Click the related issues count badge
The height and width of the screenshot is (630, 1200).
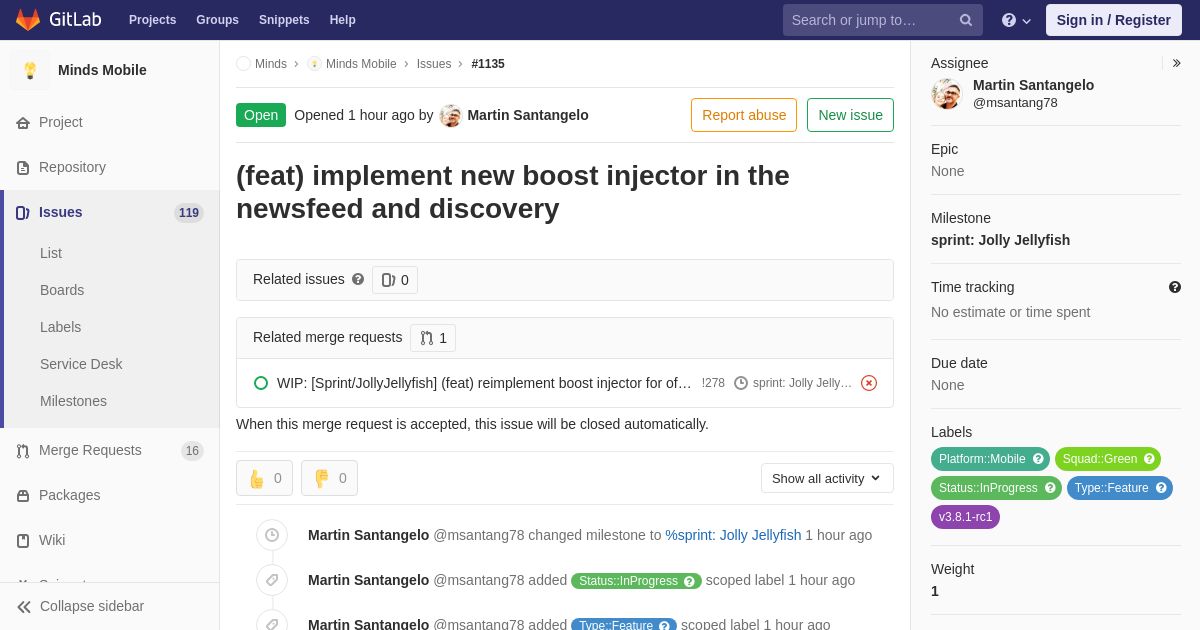tap(395, 280)
